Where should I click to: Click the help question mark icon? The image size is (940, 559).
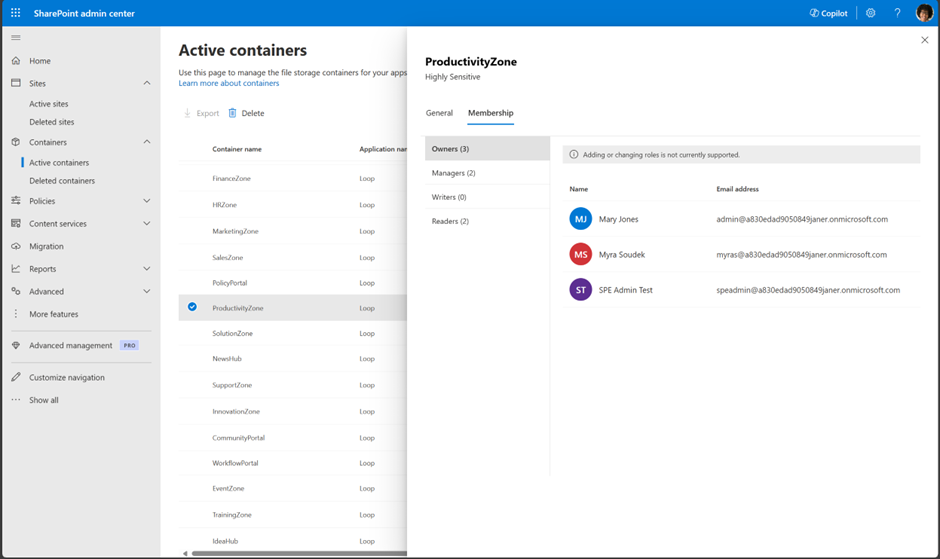[x=897, y=13]
